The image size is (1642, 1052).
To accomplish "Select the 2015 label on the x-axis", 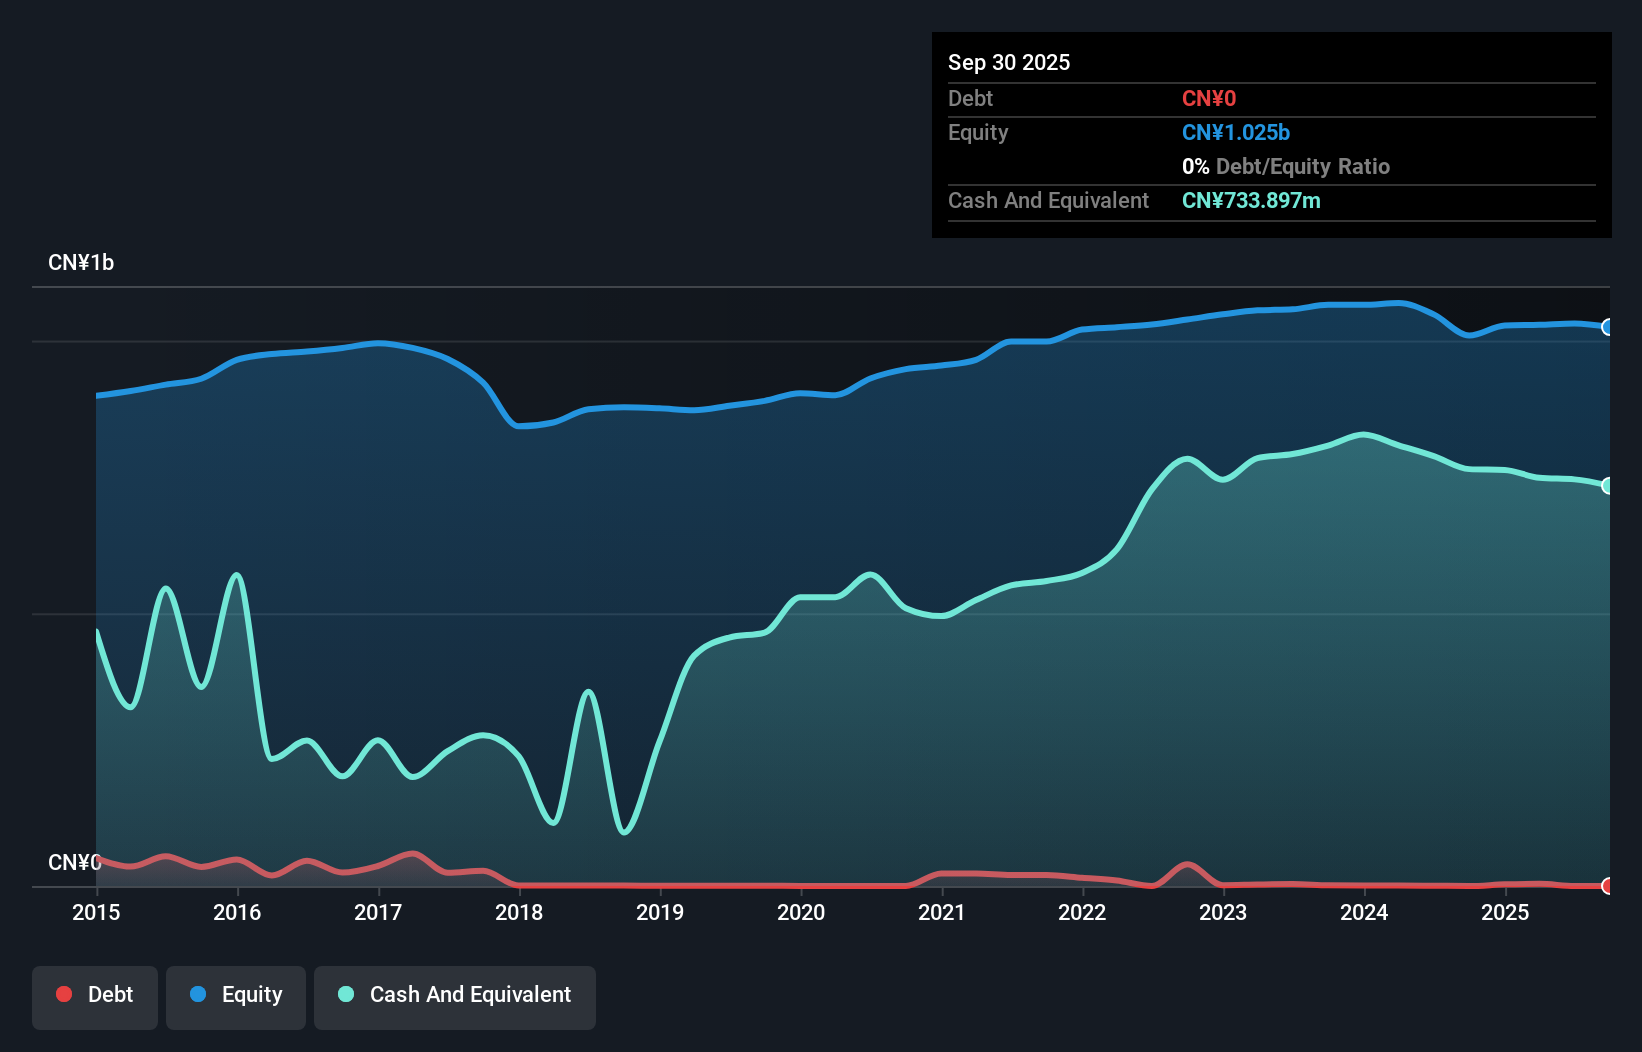I will click(x=95, y=913).
